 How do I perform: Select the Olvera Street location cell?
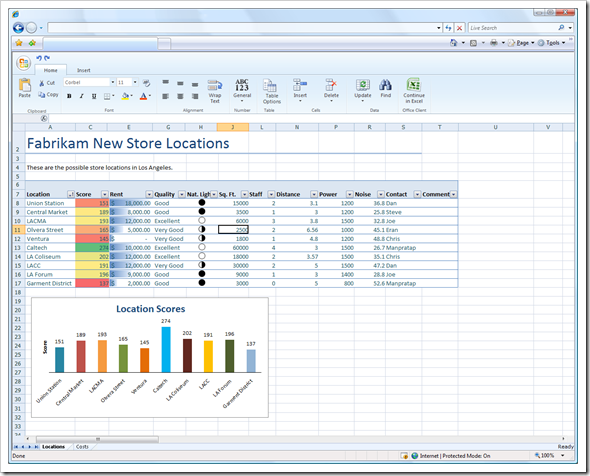(50, 230)
